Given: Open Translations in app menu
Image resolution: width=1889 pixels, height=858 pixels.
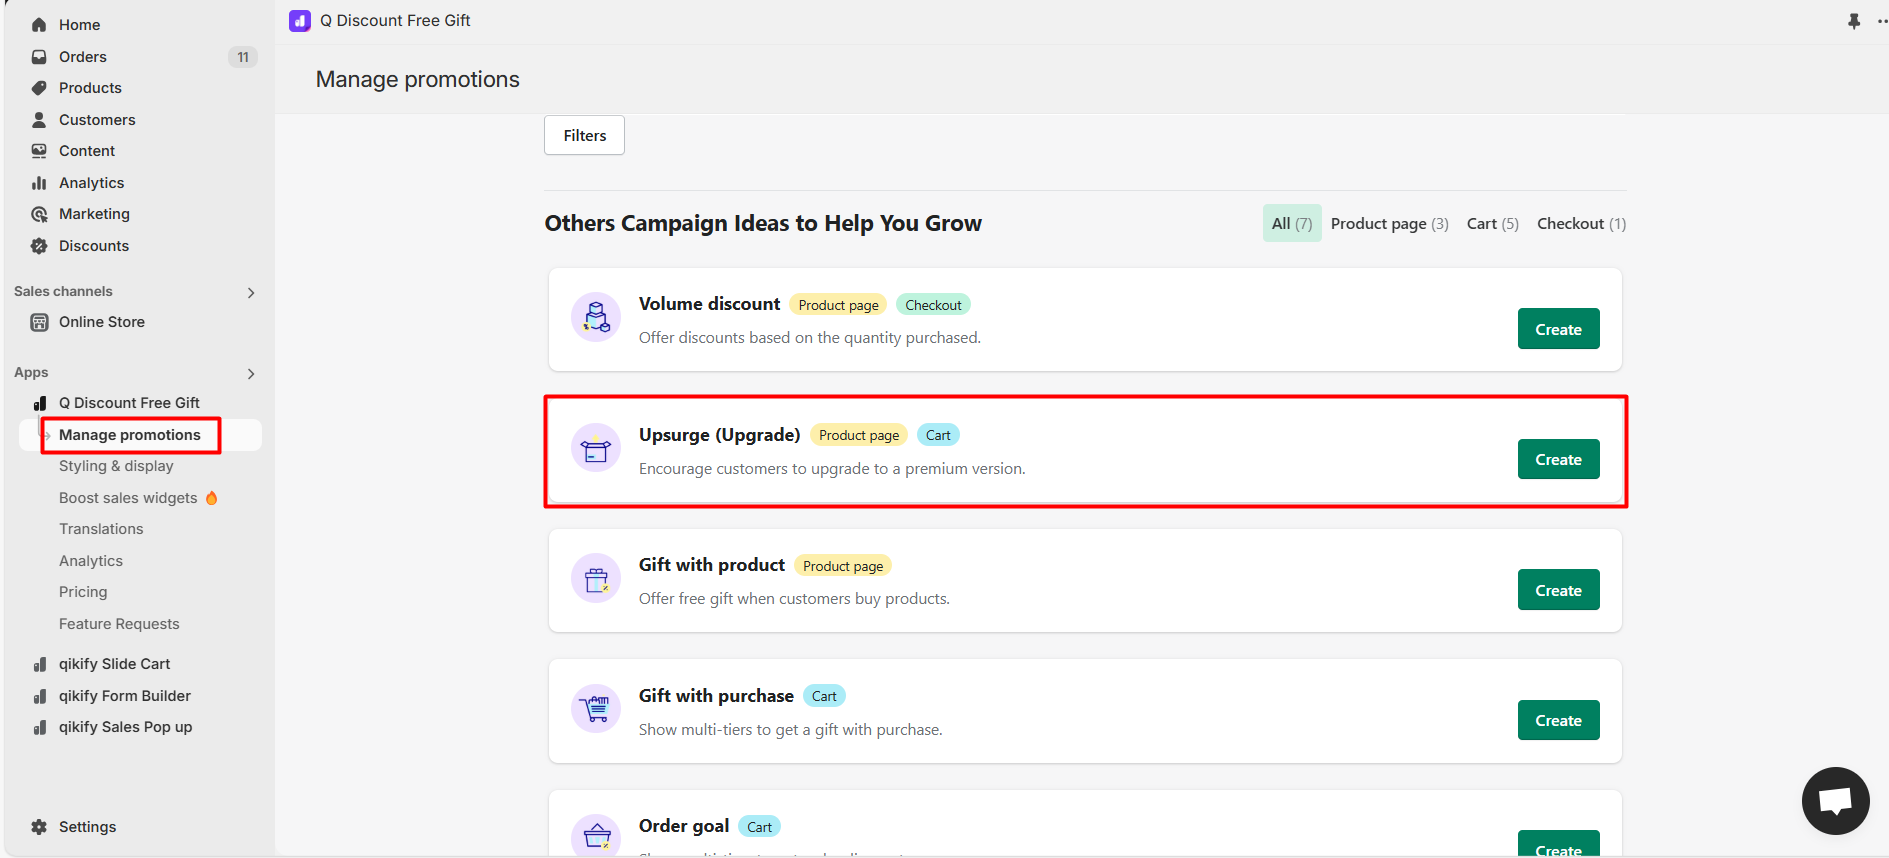Looking at the screenshot, I should pos(101,529).
